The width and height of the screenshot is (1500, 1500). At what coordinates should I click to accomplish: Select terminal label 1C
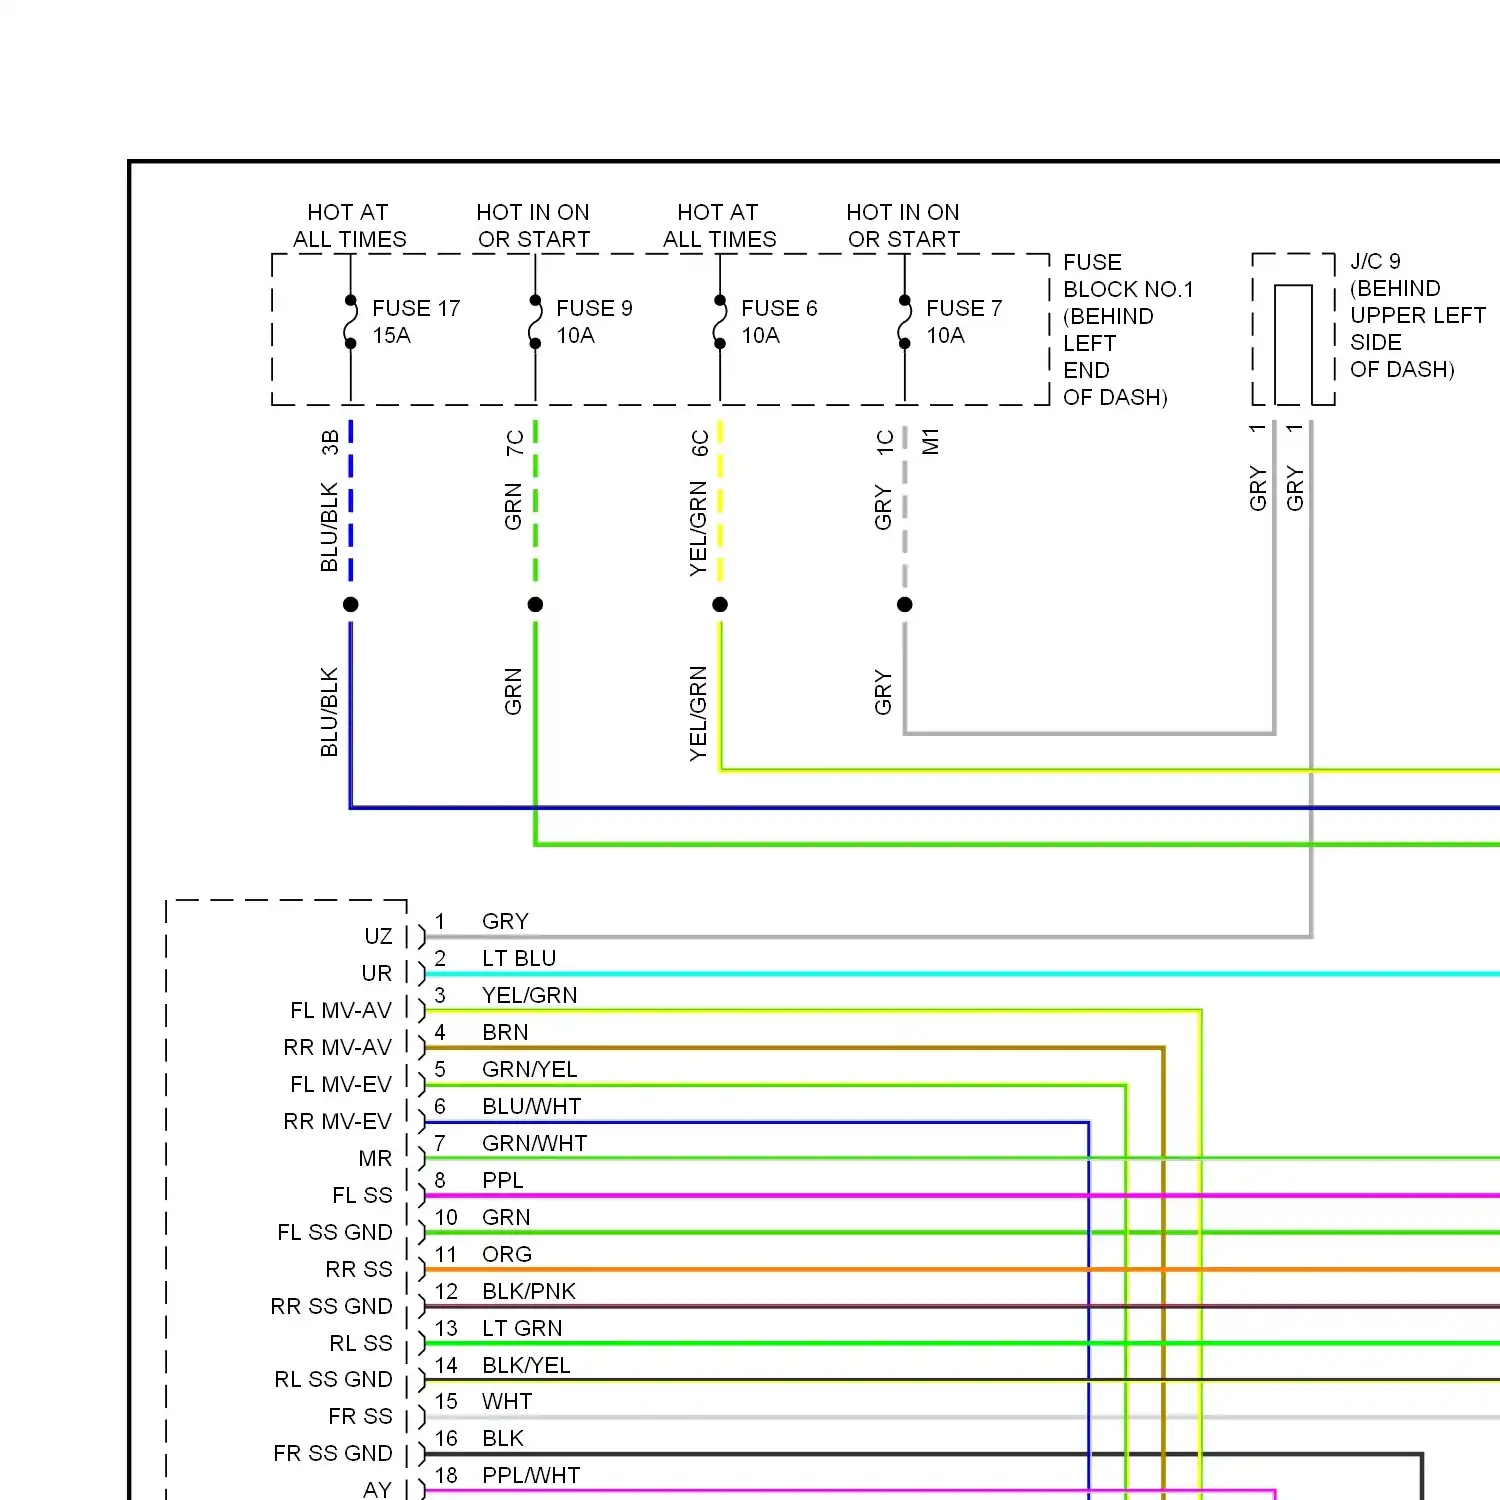(x=884, y=443)
